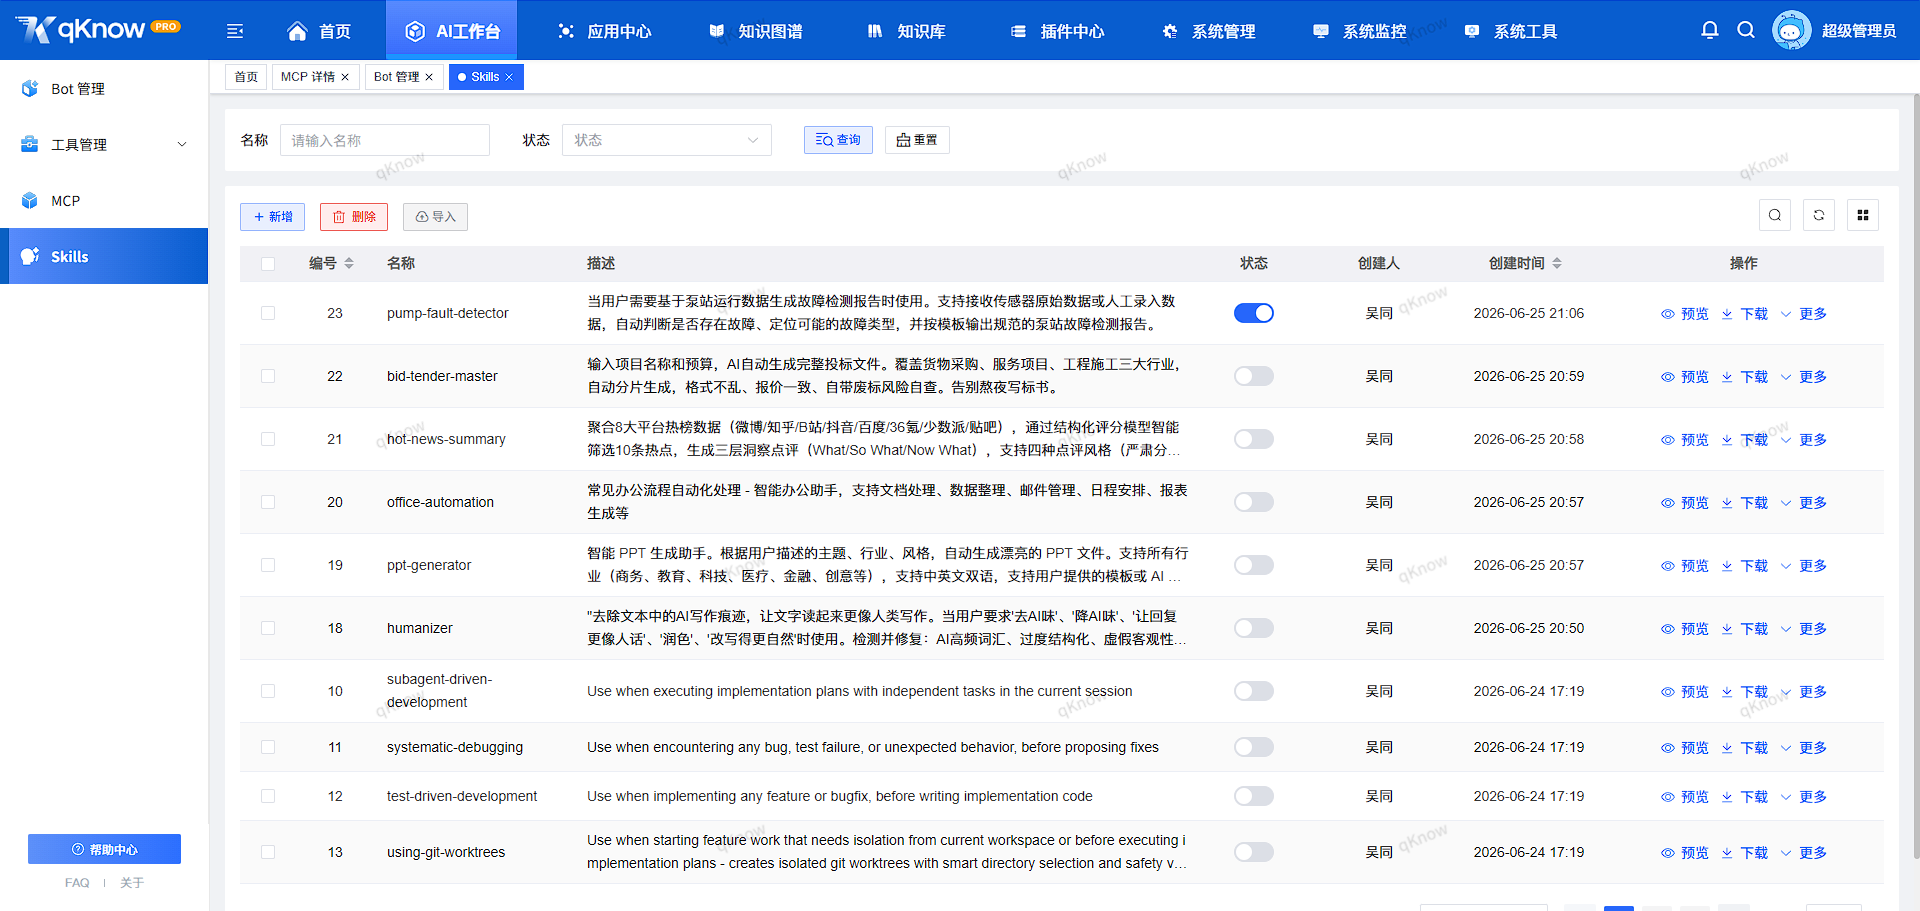Viewport: 1920px width, 911px height.
Task: Click the 导入 import button
Action: 435,217
